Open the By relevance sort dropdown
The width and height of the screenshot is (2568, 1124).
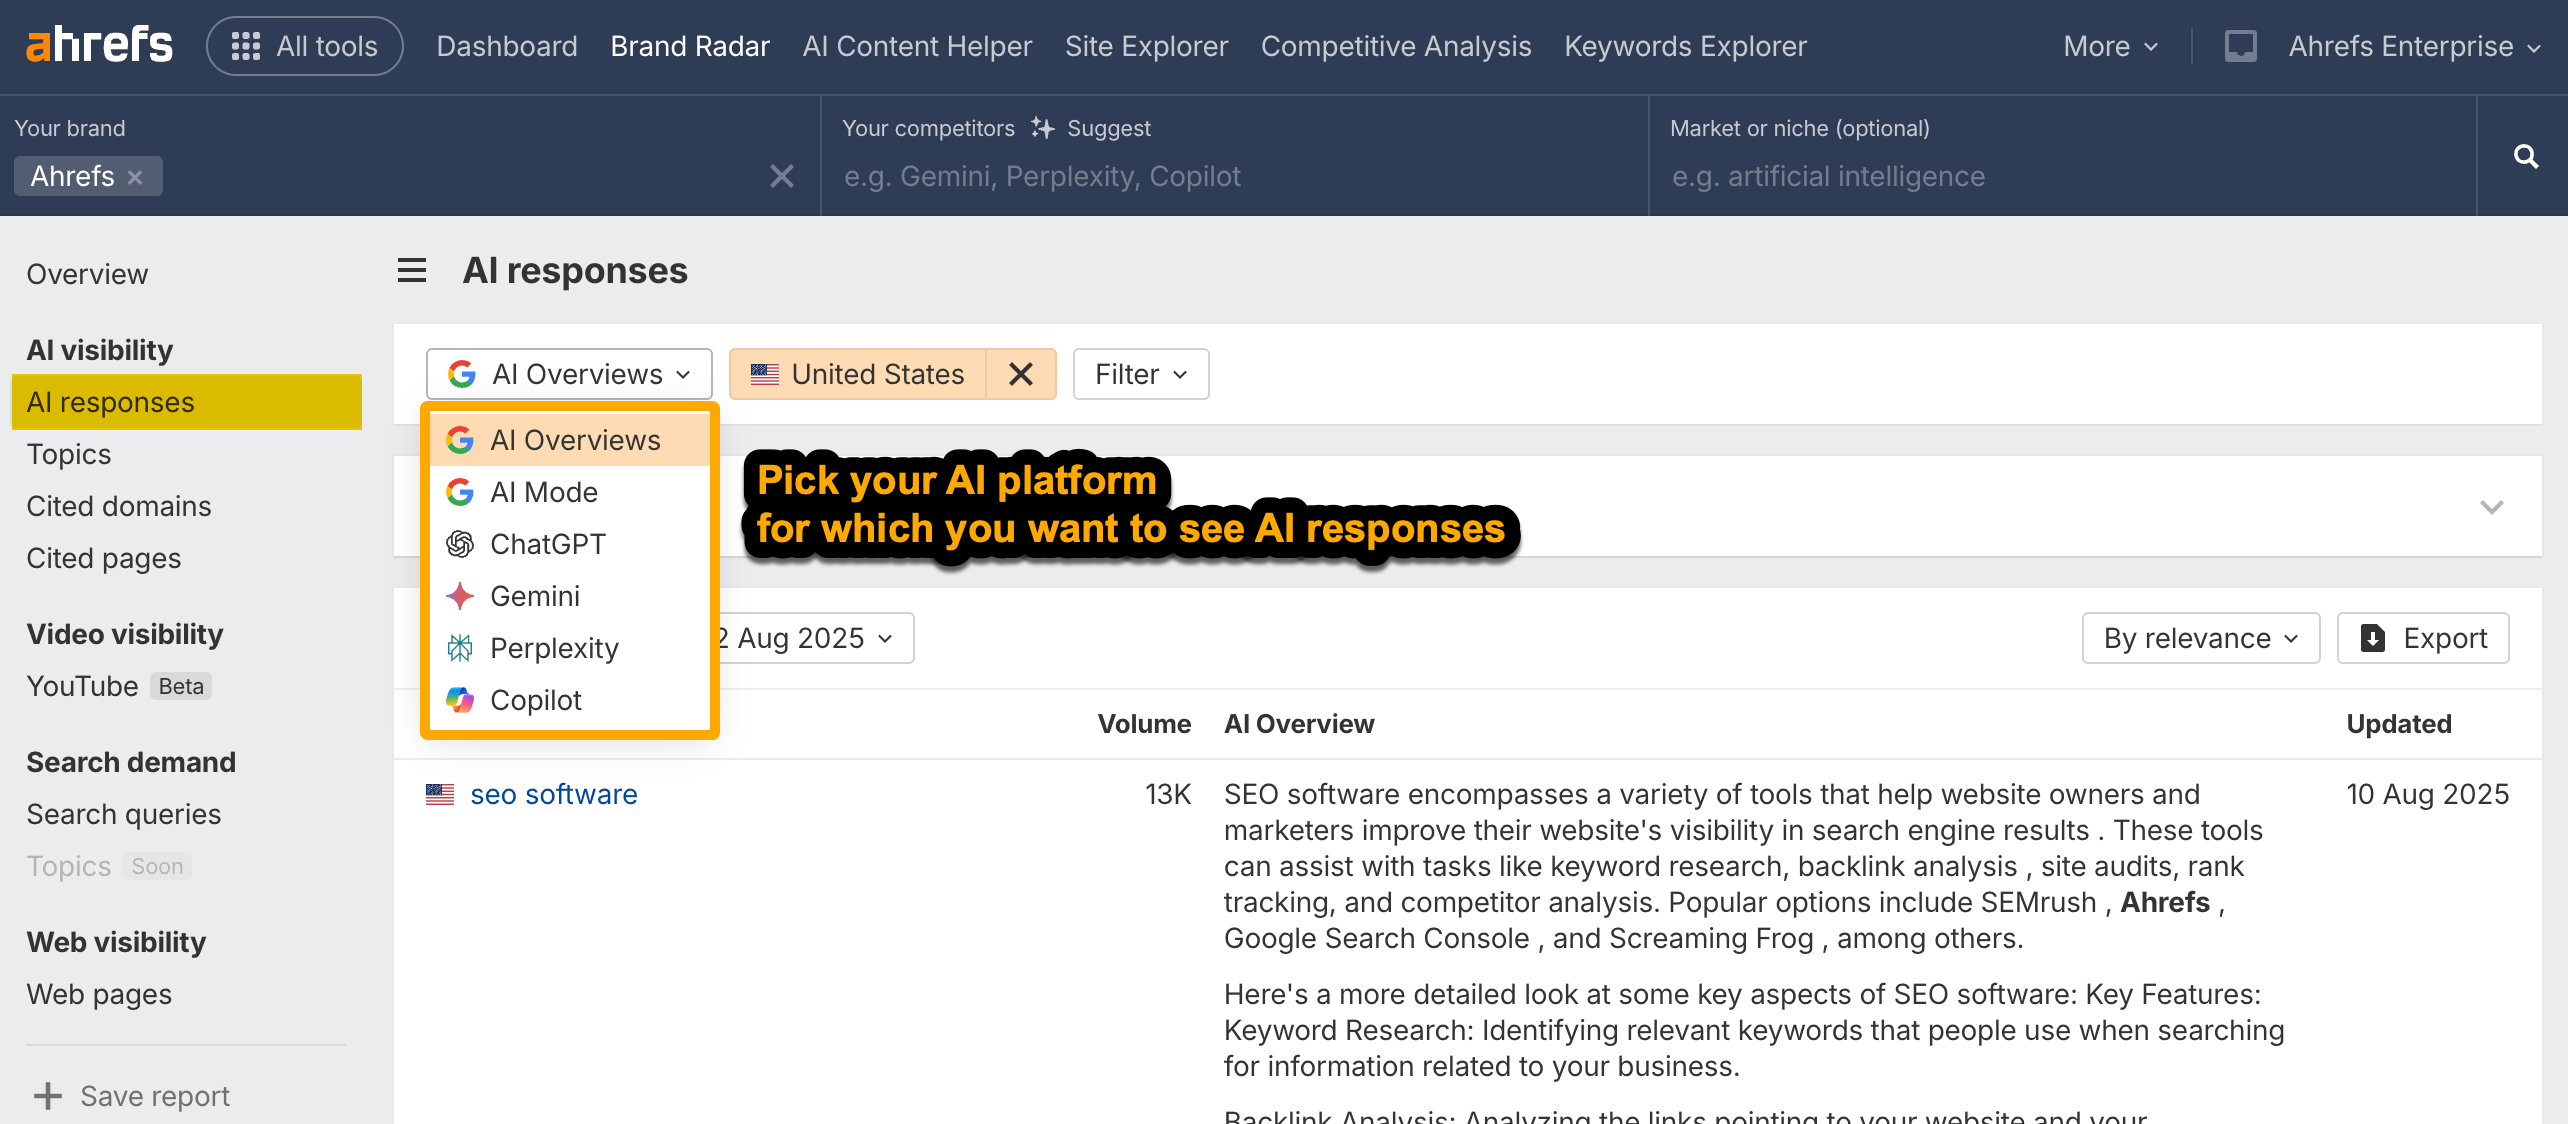coord(2200,638)
